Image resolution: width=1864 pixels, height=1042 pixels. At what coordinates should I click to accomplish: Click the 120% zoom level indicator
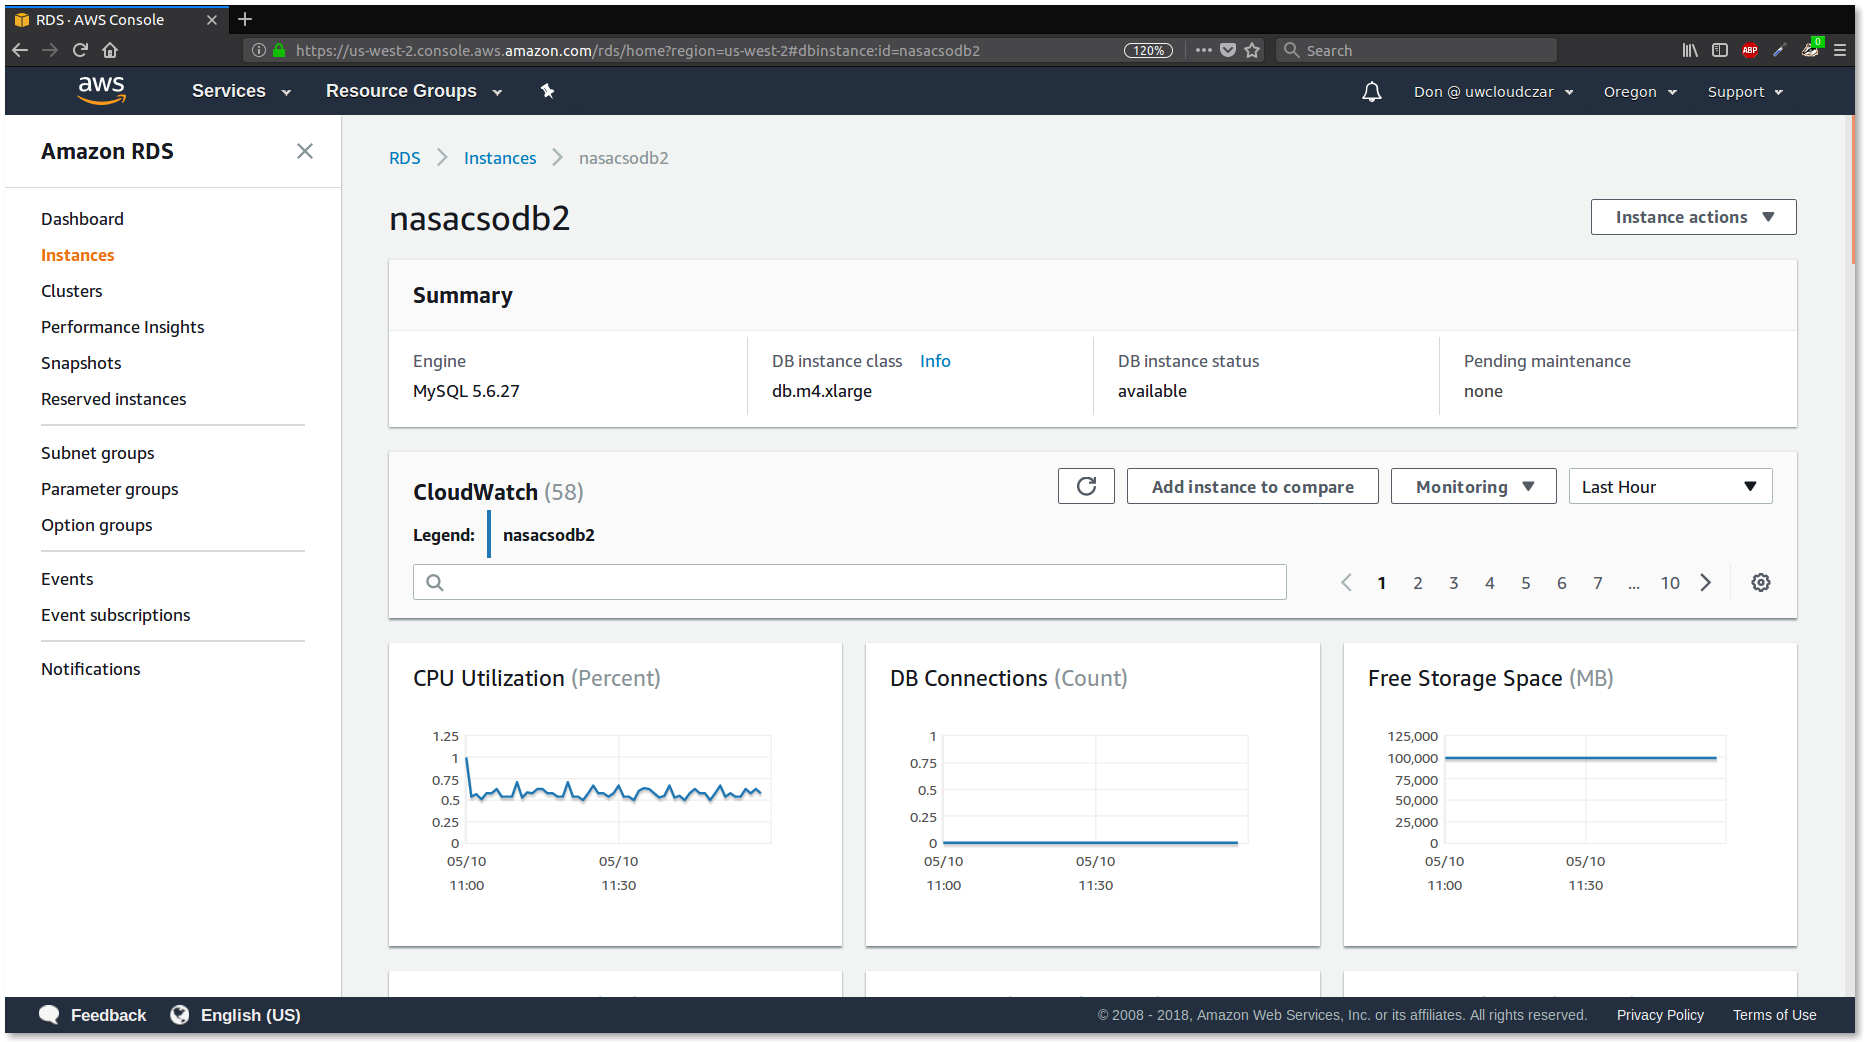coord(1148,50)
